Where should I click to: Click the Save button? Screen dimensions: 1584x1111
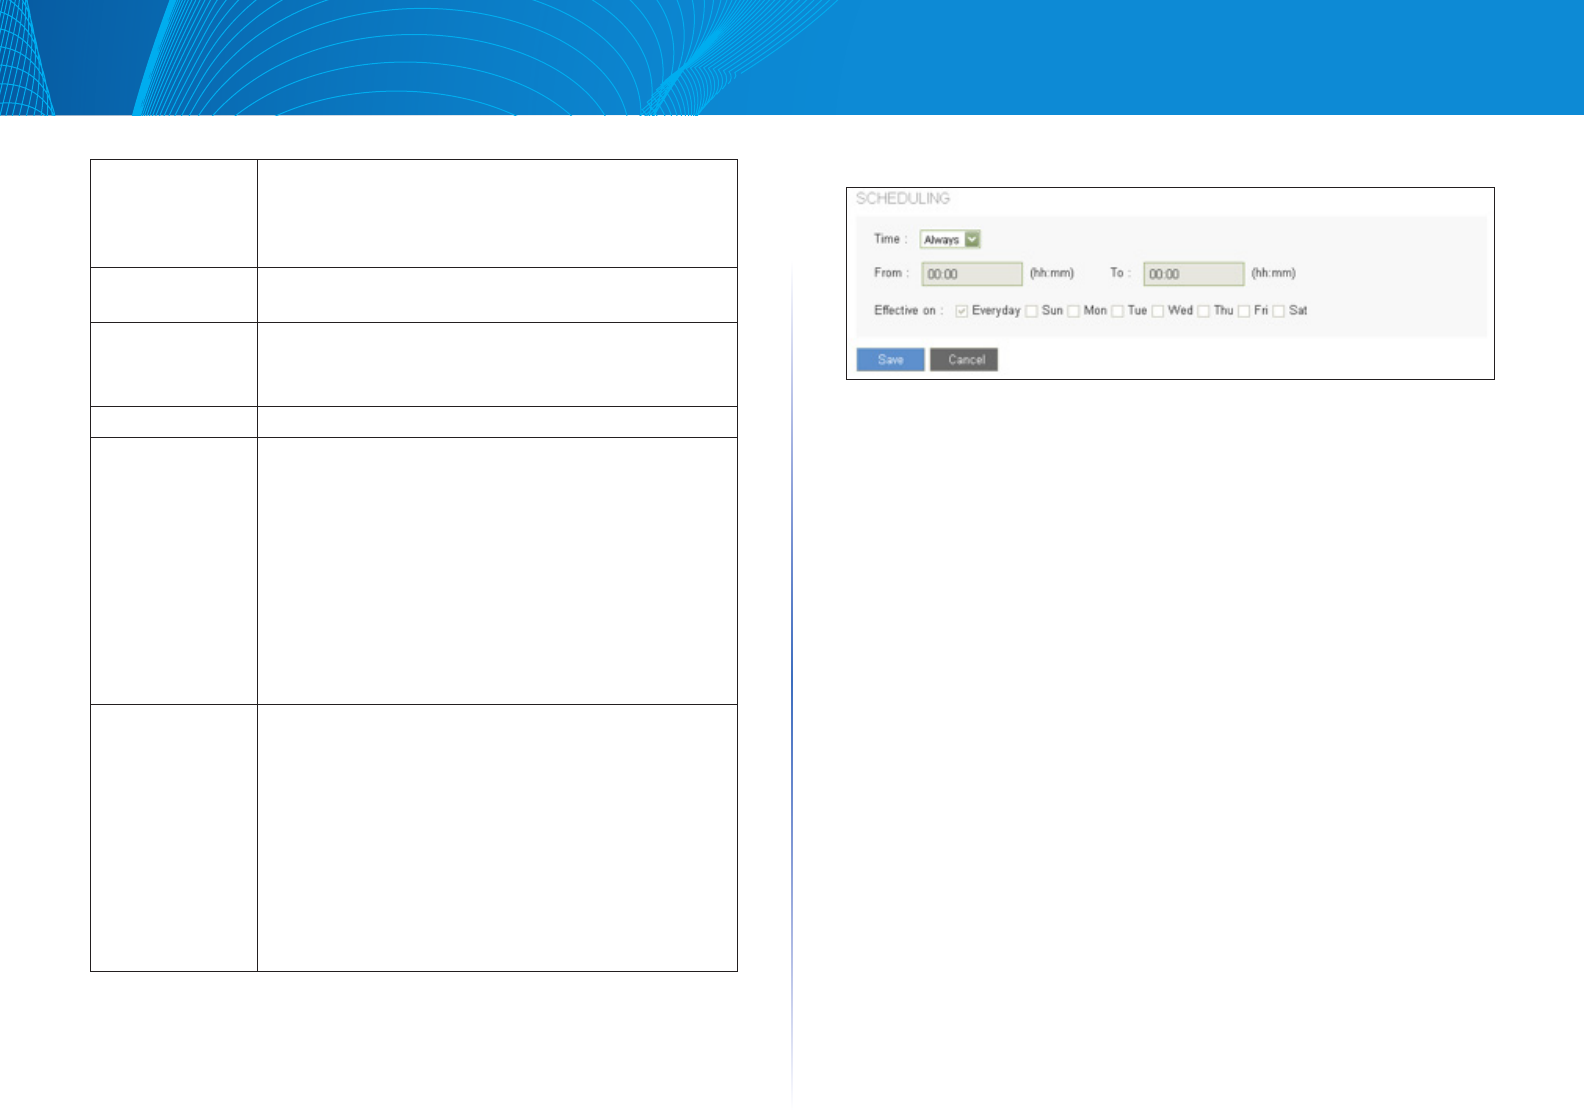[x=890, y=360]
